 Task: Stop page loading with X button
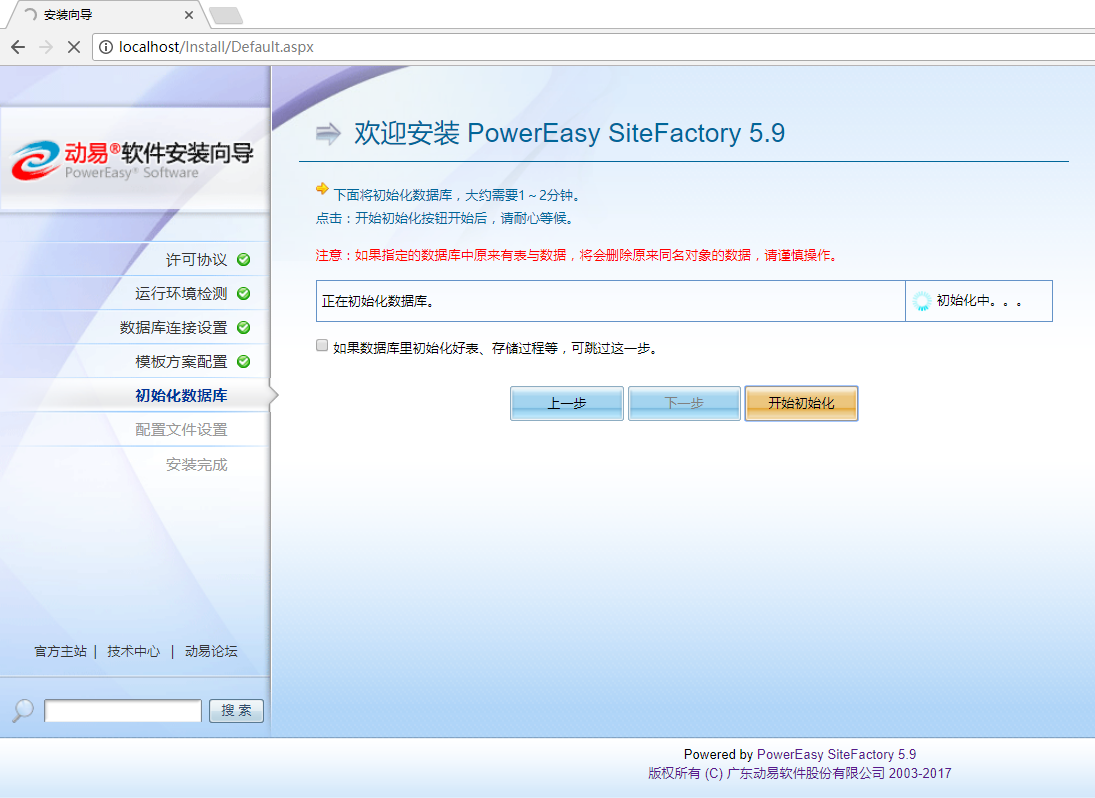click(x=74, y=47)
